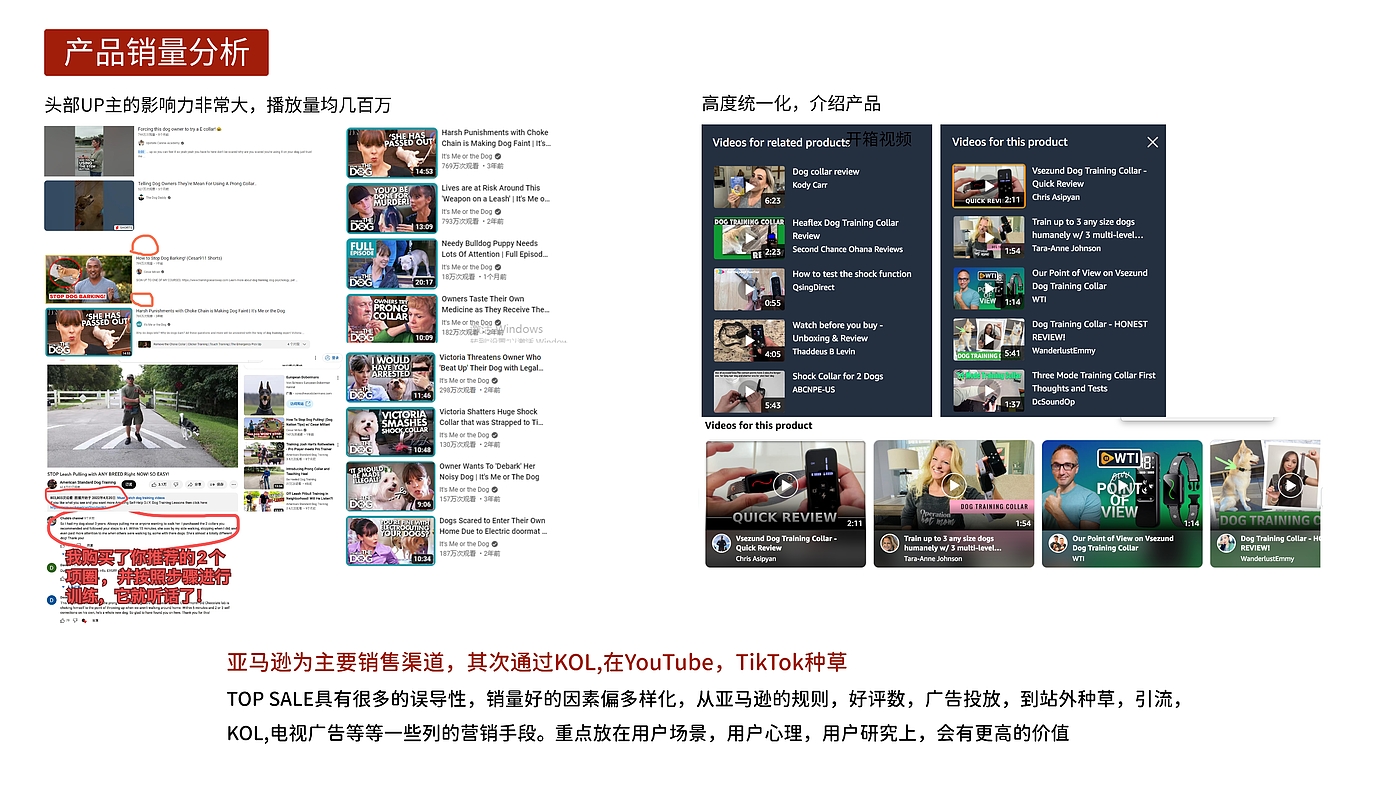Play the 'Dog collar review' video thumbnail
The image size is (1400, 788).
click(749, 186)
